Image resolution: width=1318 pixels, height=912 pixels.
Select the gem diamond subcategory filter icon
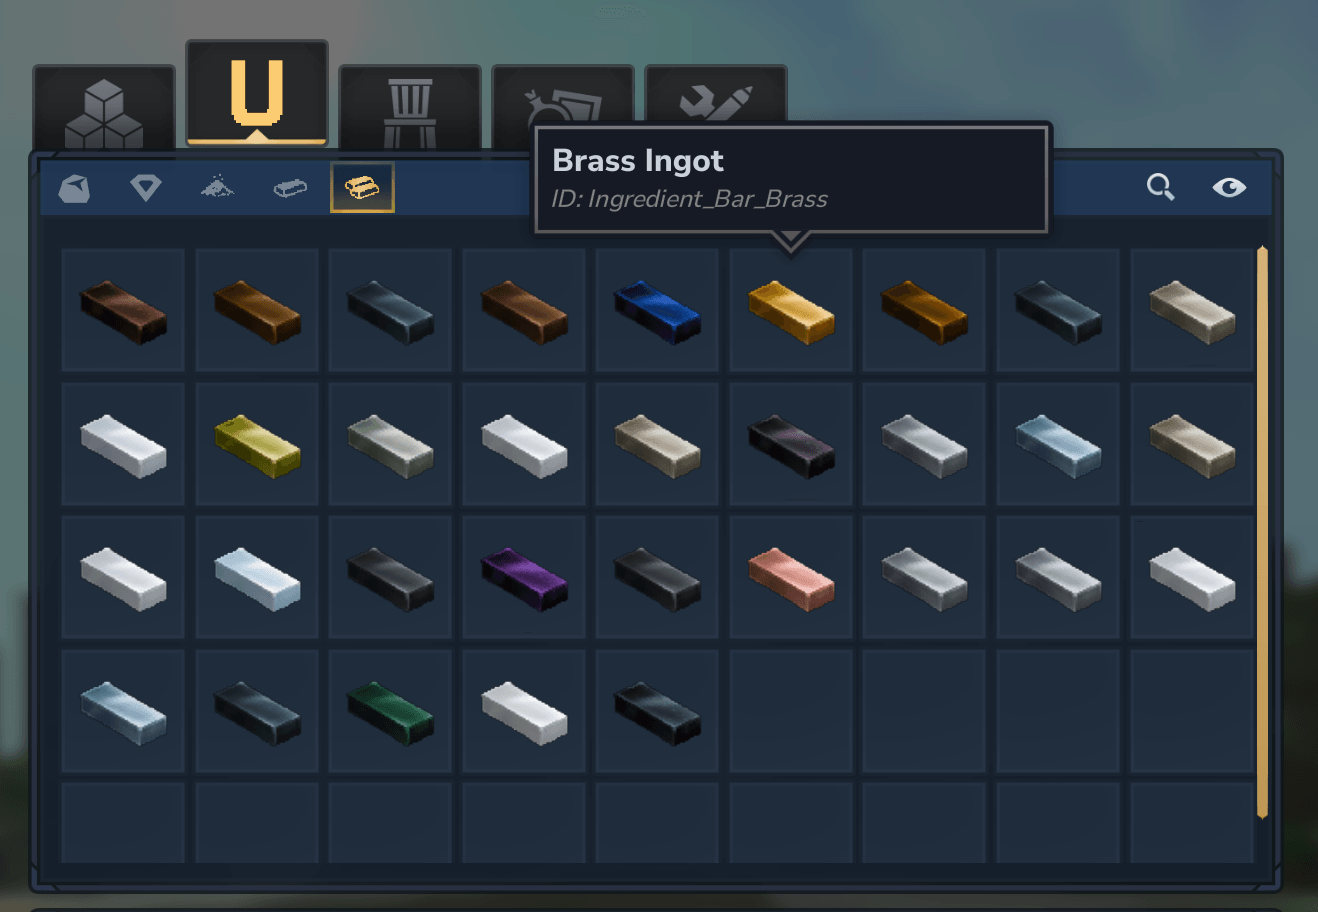tap(146, 188)
